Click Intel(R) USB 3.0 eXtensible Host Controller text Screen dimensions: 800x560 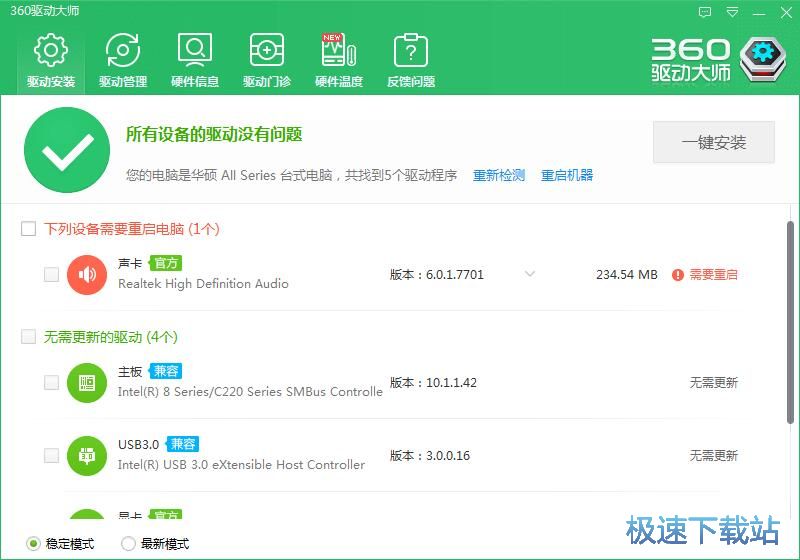[x=241, y=465]
